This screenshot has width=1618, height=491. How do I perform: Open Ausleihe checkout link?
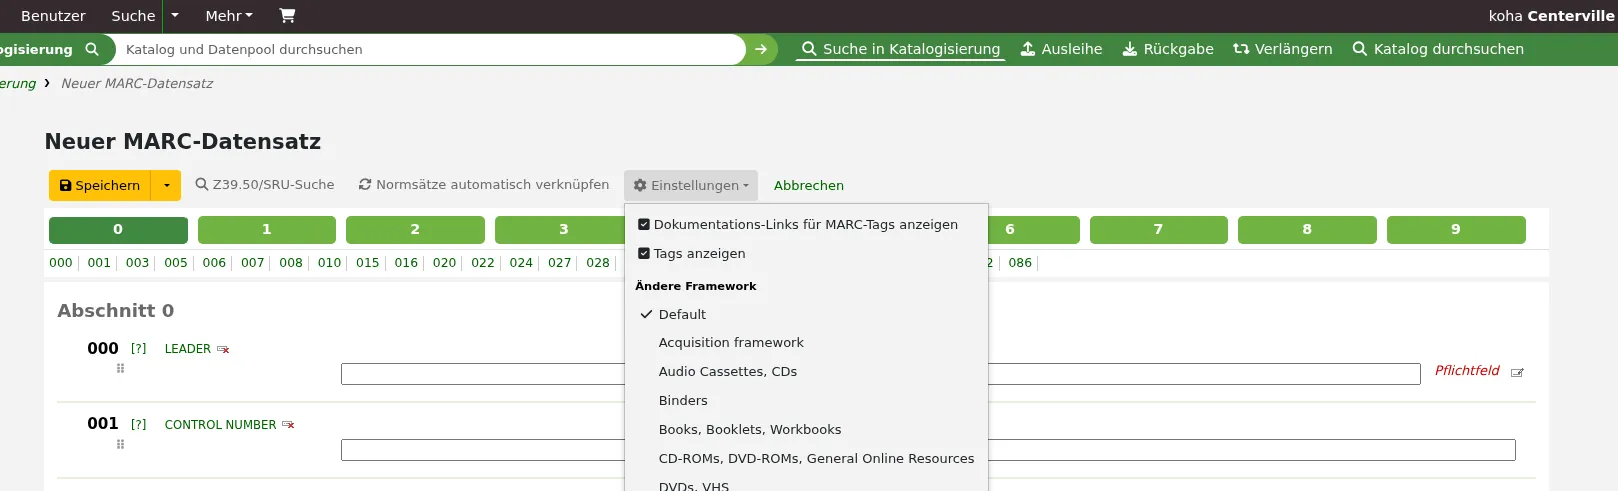tap(1061, 49)
